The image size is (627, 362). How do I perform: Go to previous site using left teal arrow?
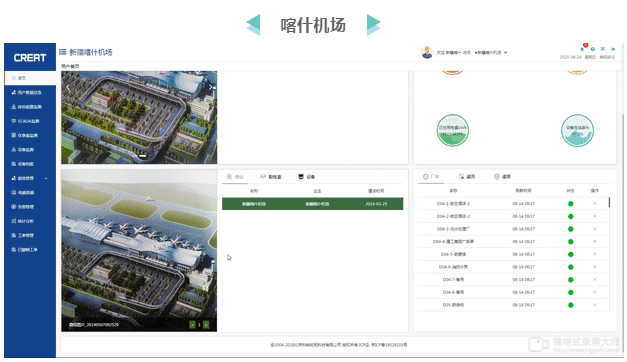click(254, 25)
